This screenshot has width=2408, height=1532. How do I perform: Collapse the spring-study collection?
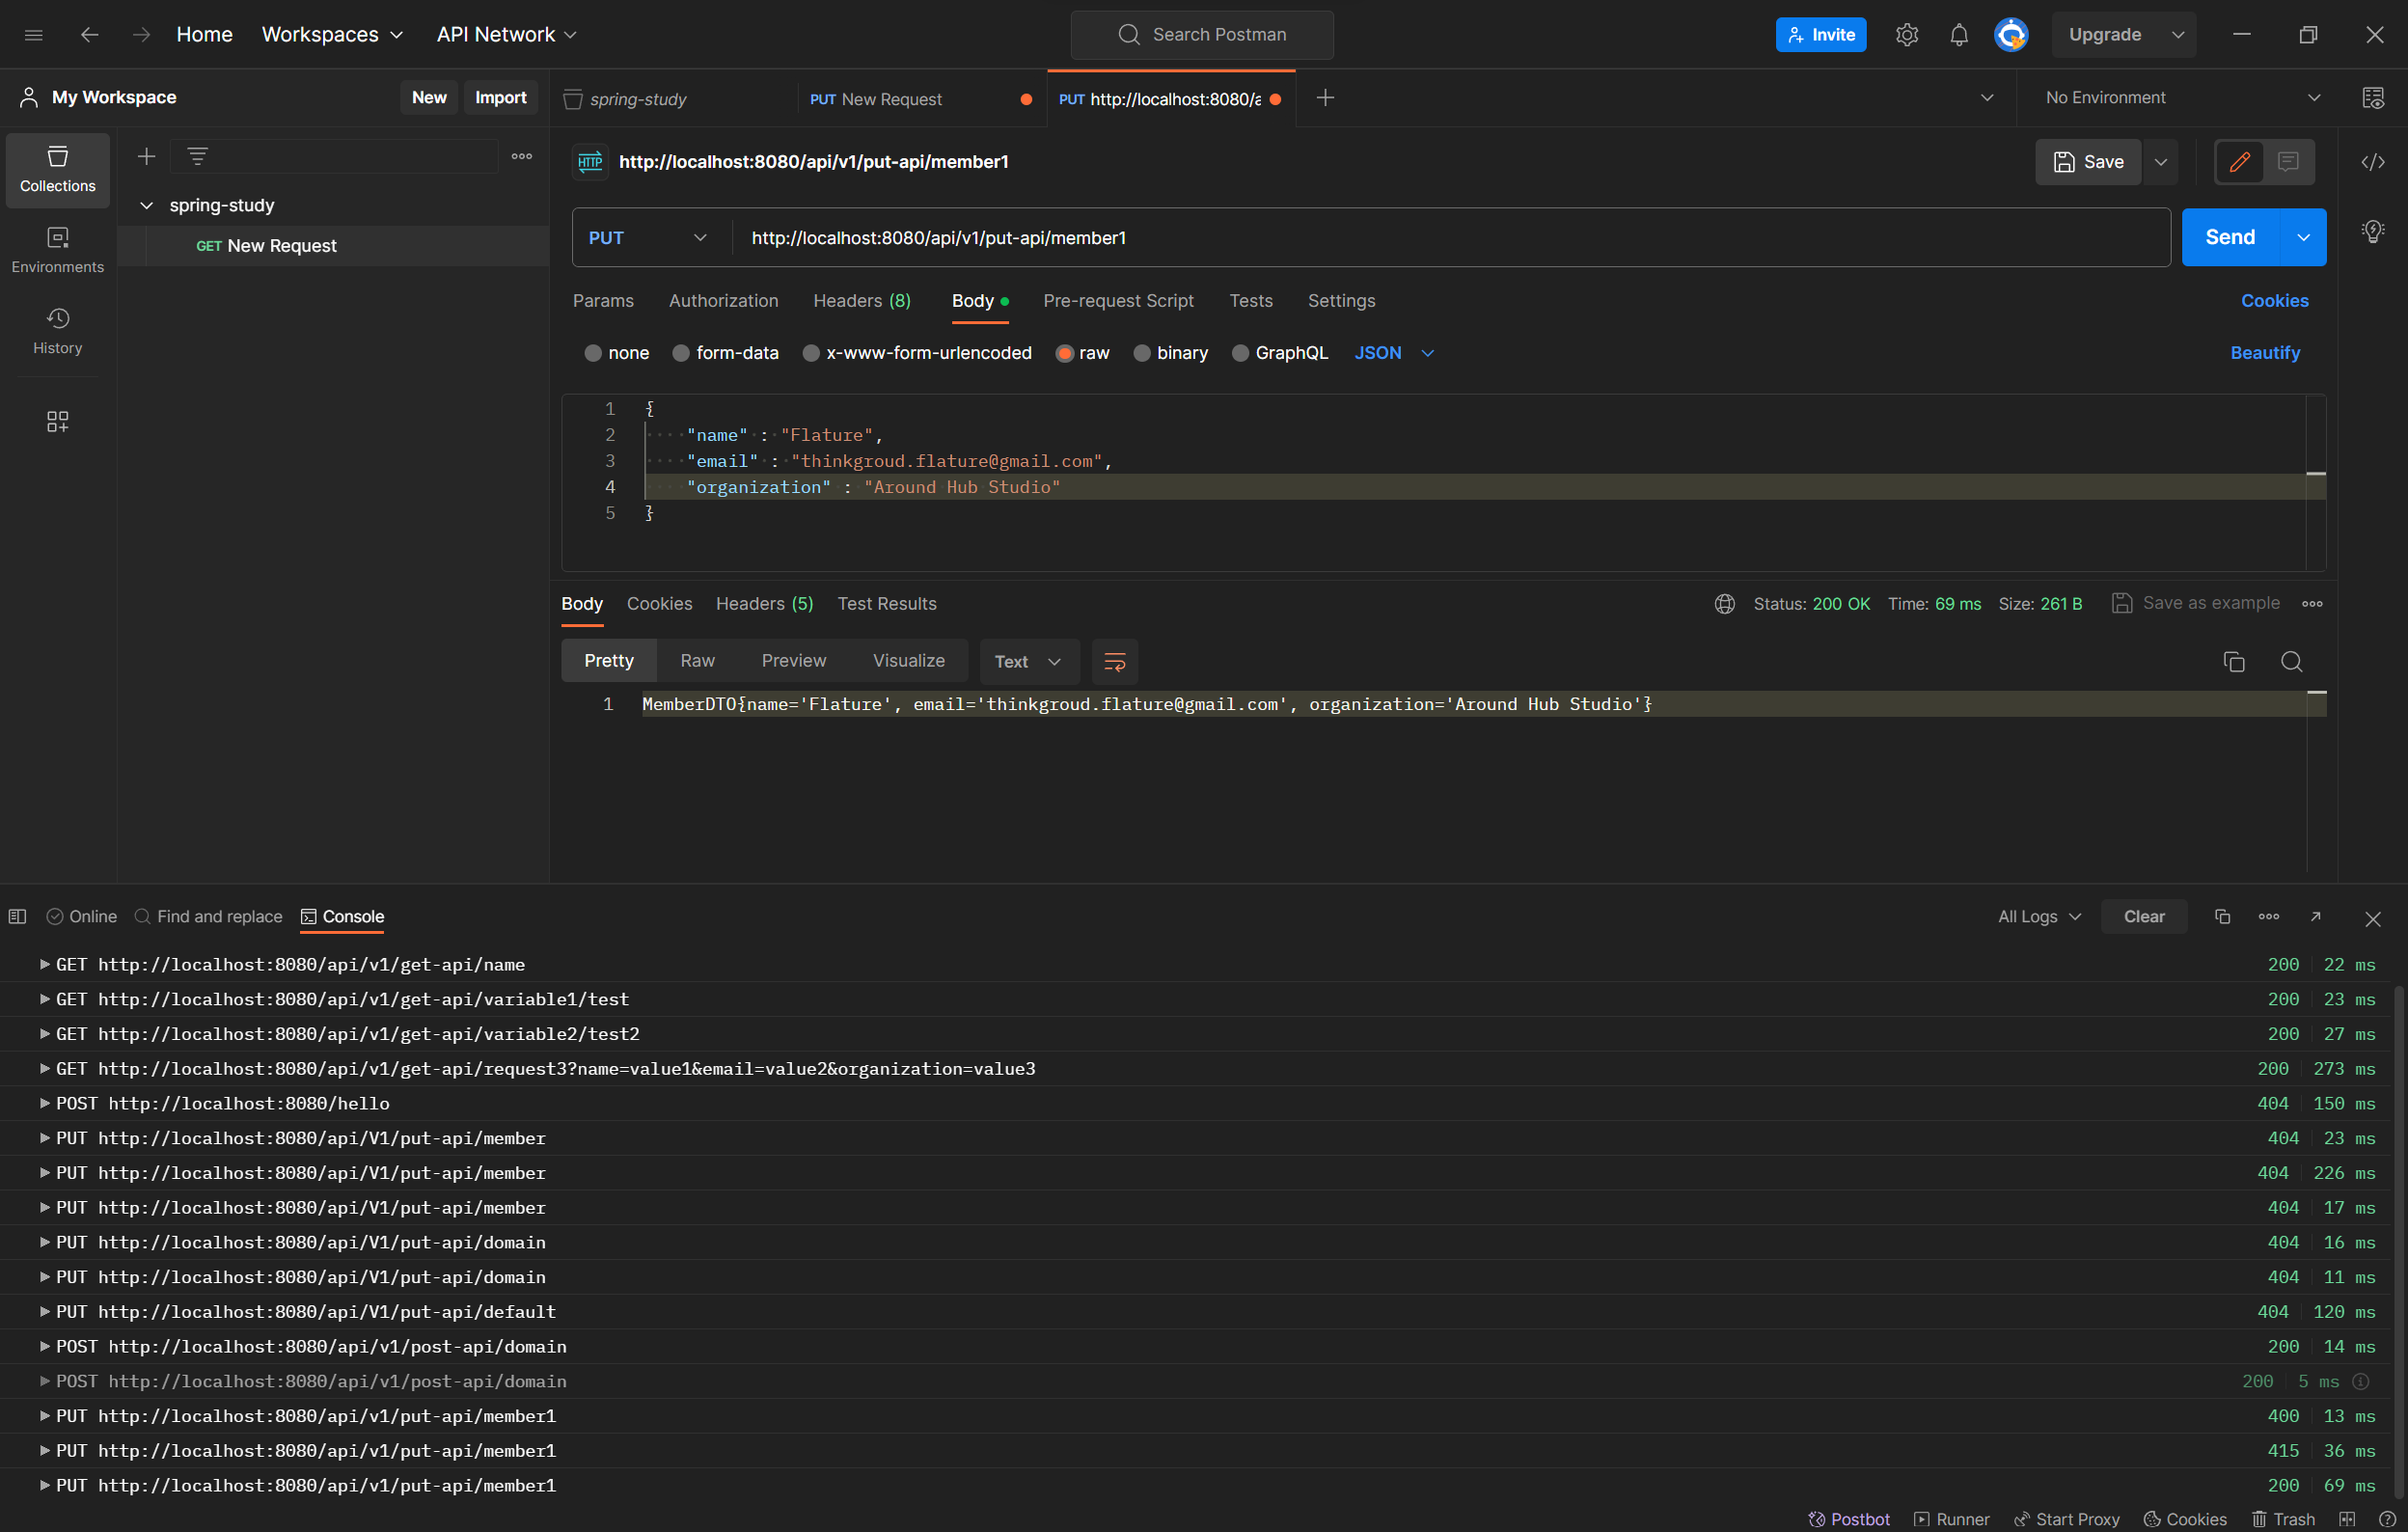146,206
